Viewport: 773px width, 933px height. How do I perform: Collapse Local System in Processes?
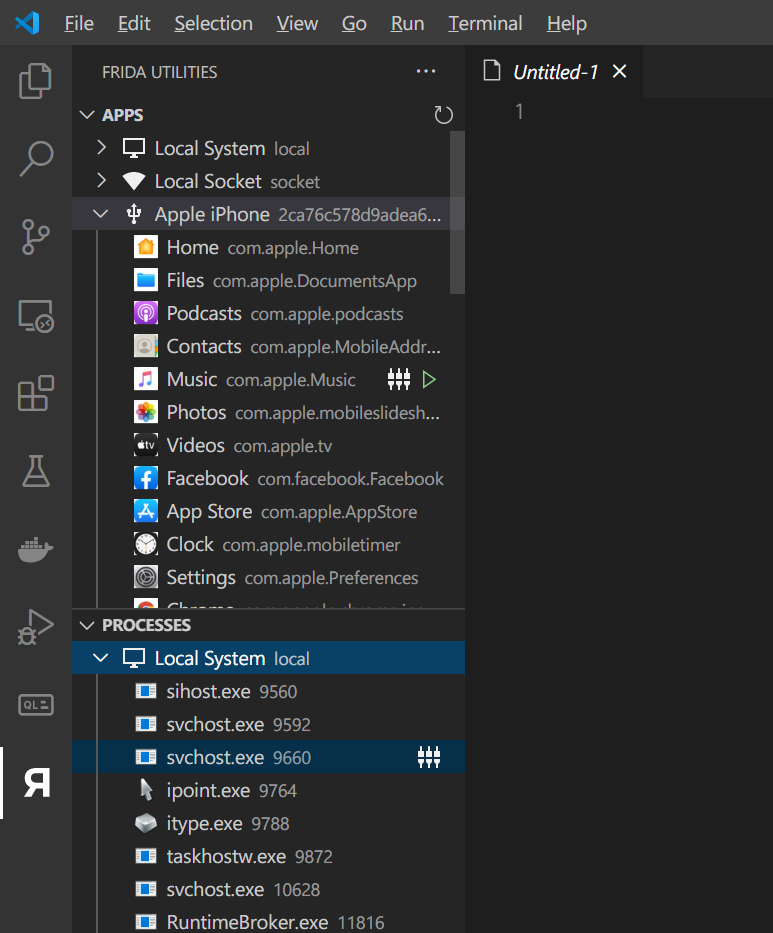coord(101,658)
